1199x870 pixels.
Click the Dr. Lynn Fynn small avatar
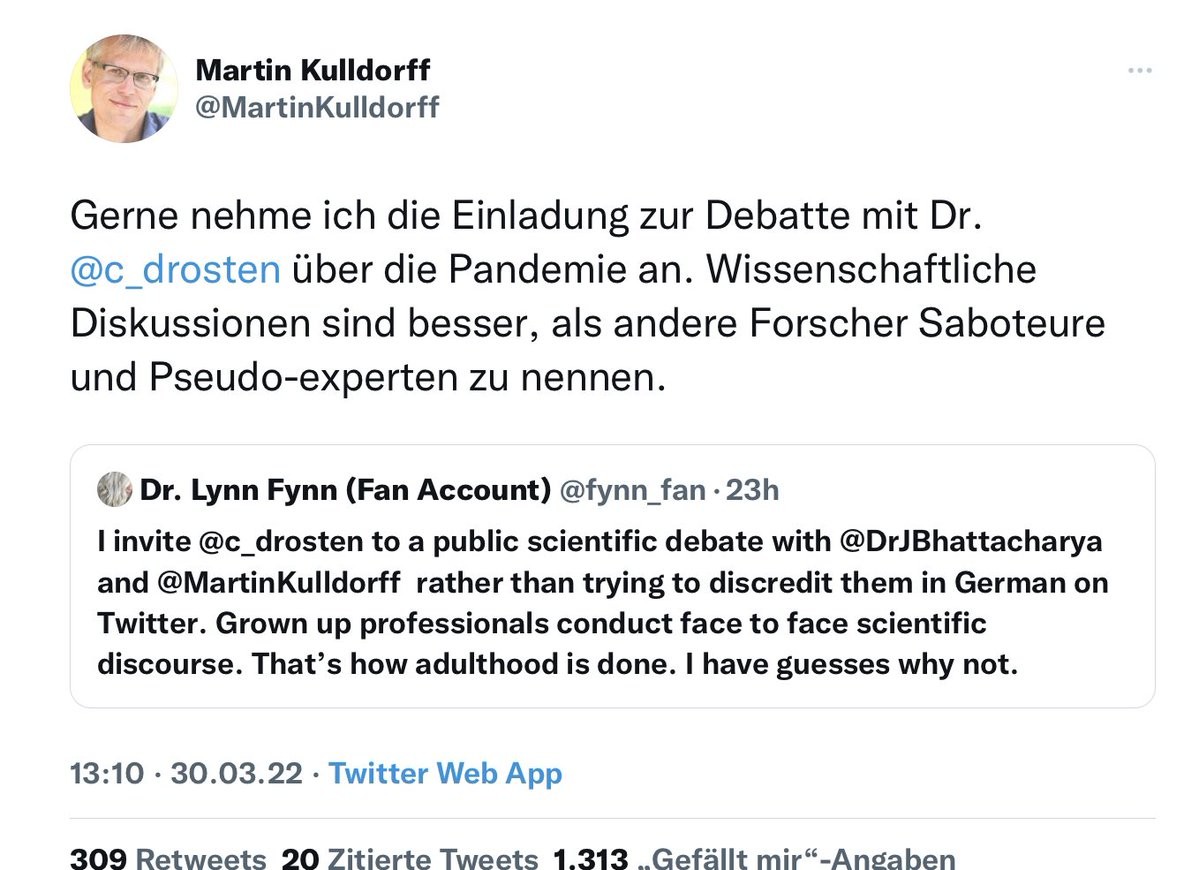click(114, 490)
